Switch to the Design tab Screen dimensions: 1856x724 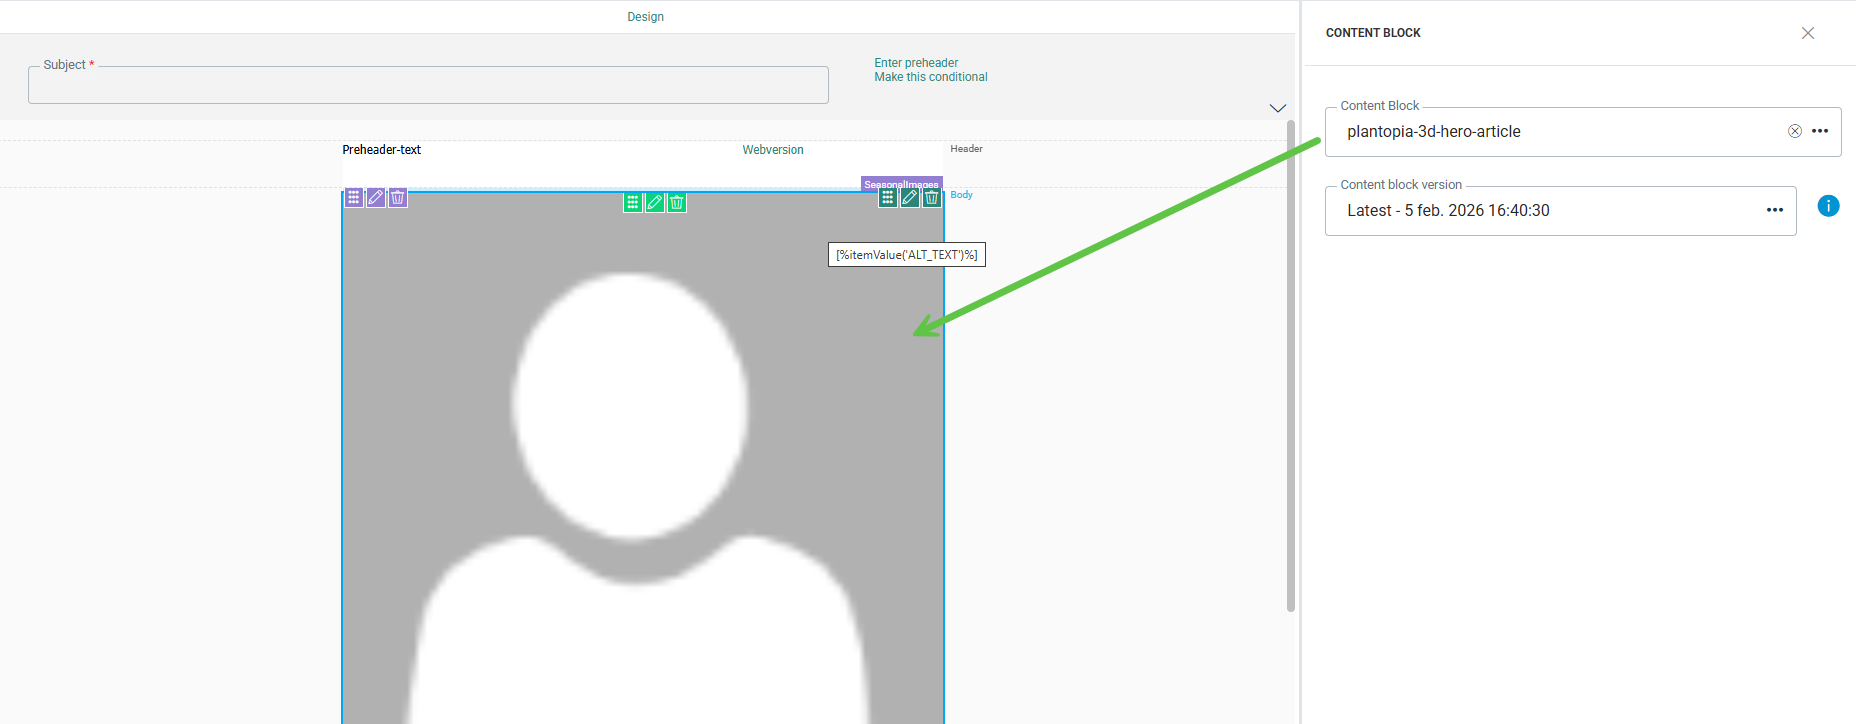[645, 17]
